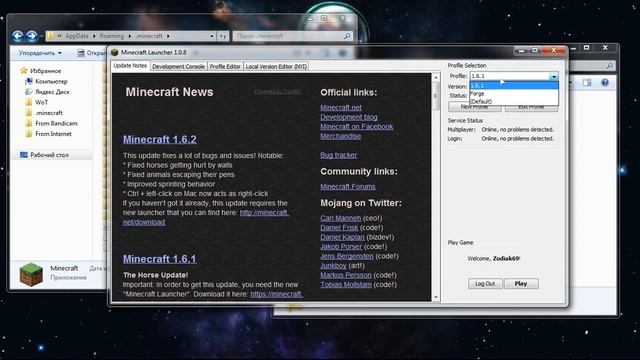Click the Play button
Image resolution: width=640 pixels, height=360 pixels.
[x=521, y=284]
